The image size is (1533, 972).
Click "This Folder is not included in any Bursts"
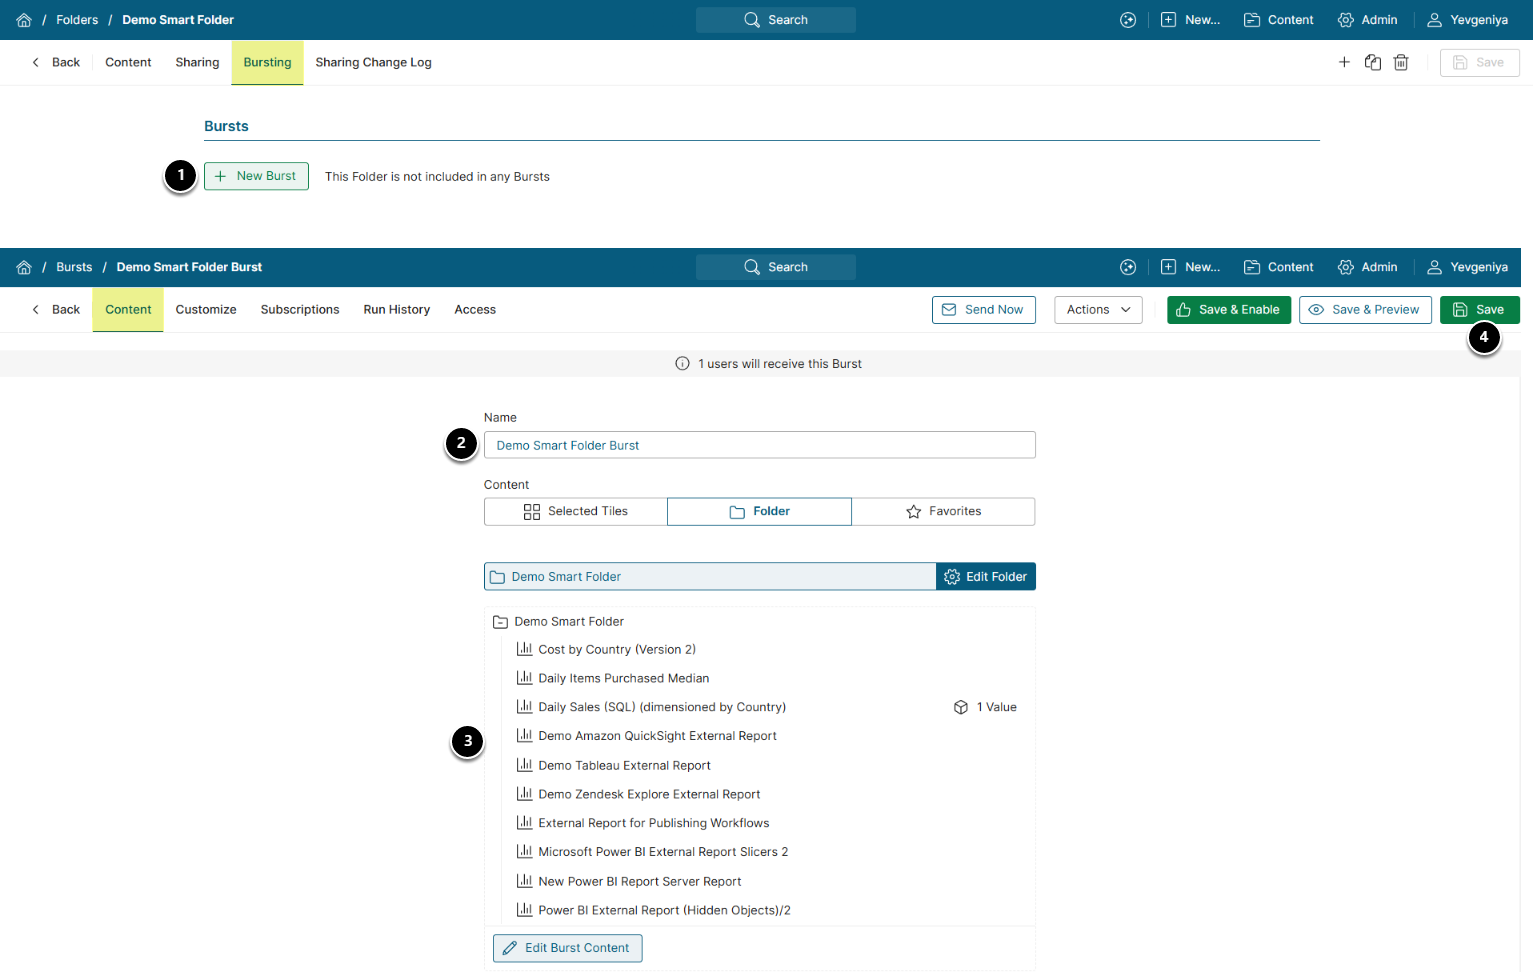[437, 177]
